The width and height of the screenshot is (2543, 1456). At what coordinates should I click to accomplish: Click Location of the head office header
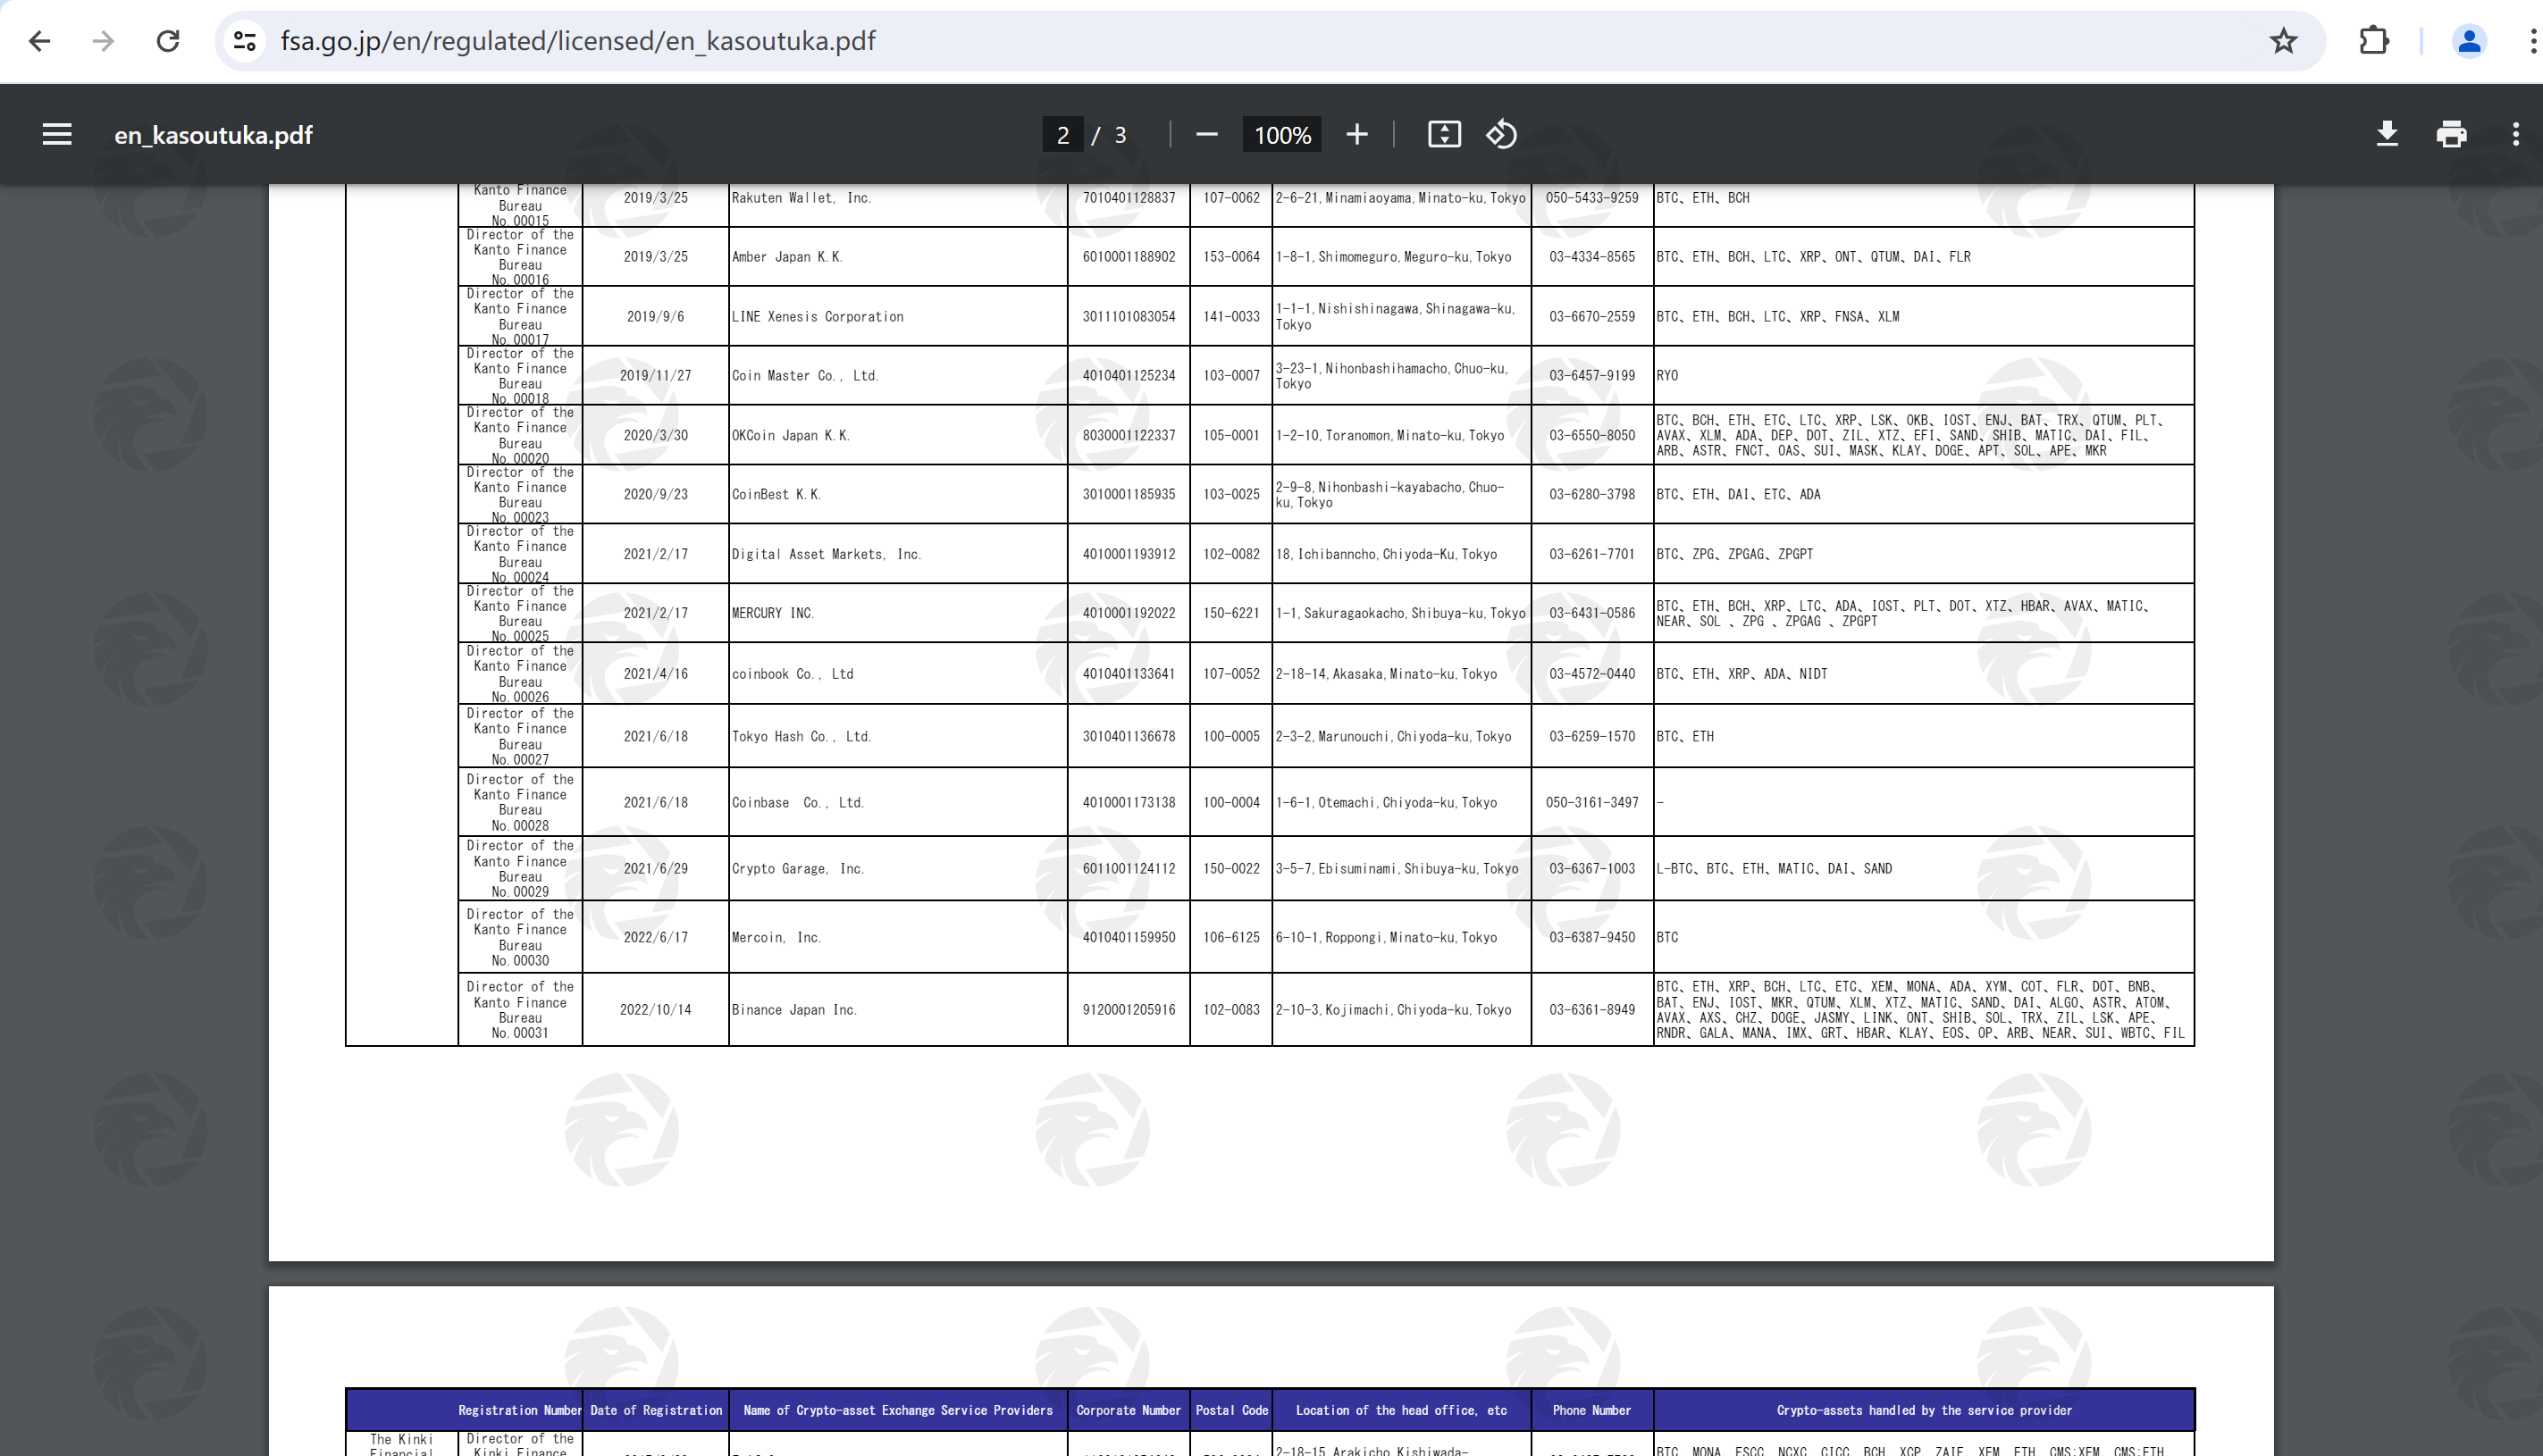coord(1401,1410)
